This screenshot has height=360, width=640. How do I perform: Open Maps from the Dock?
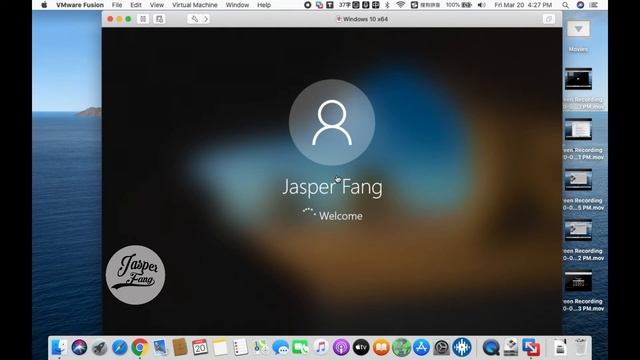point(260,347)
